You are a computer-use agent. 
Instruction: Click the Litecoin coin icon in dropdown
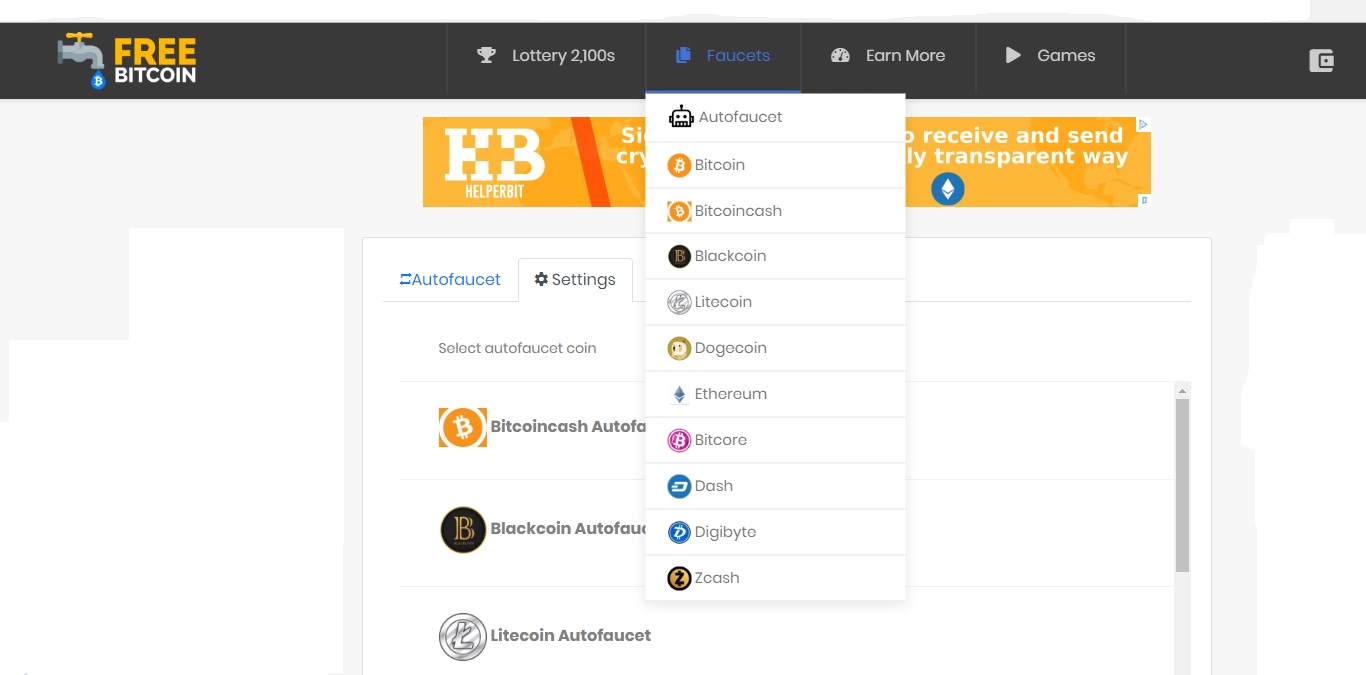tap(679, 302)
